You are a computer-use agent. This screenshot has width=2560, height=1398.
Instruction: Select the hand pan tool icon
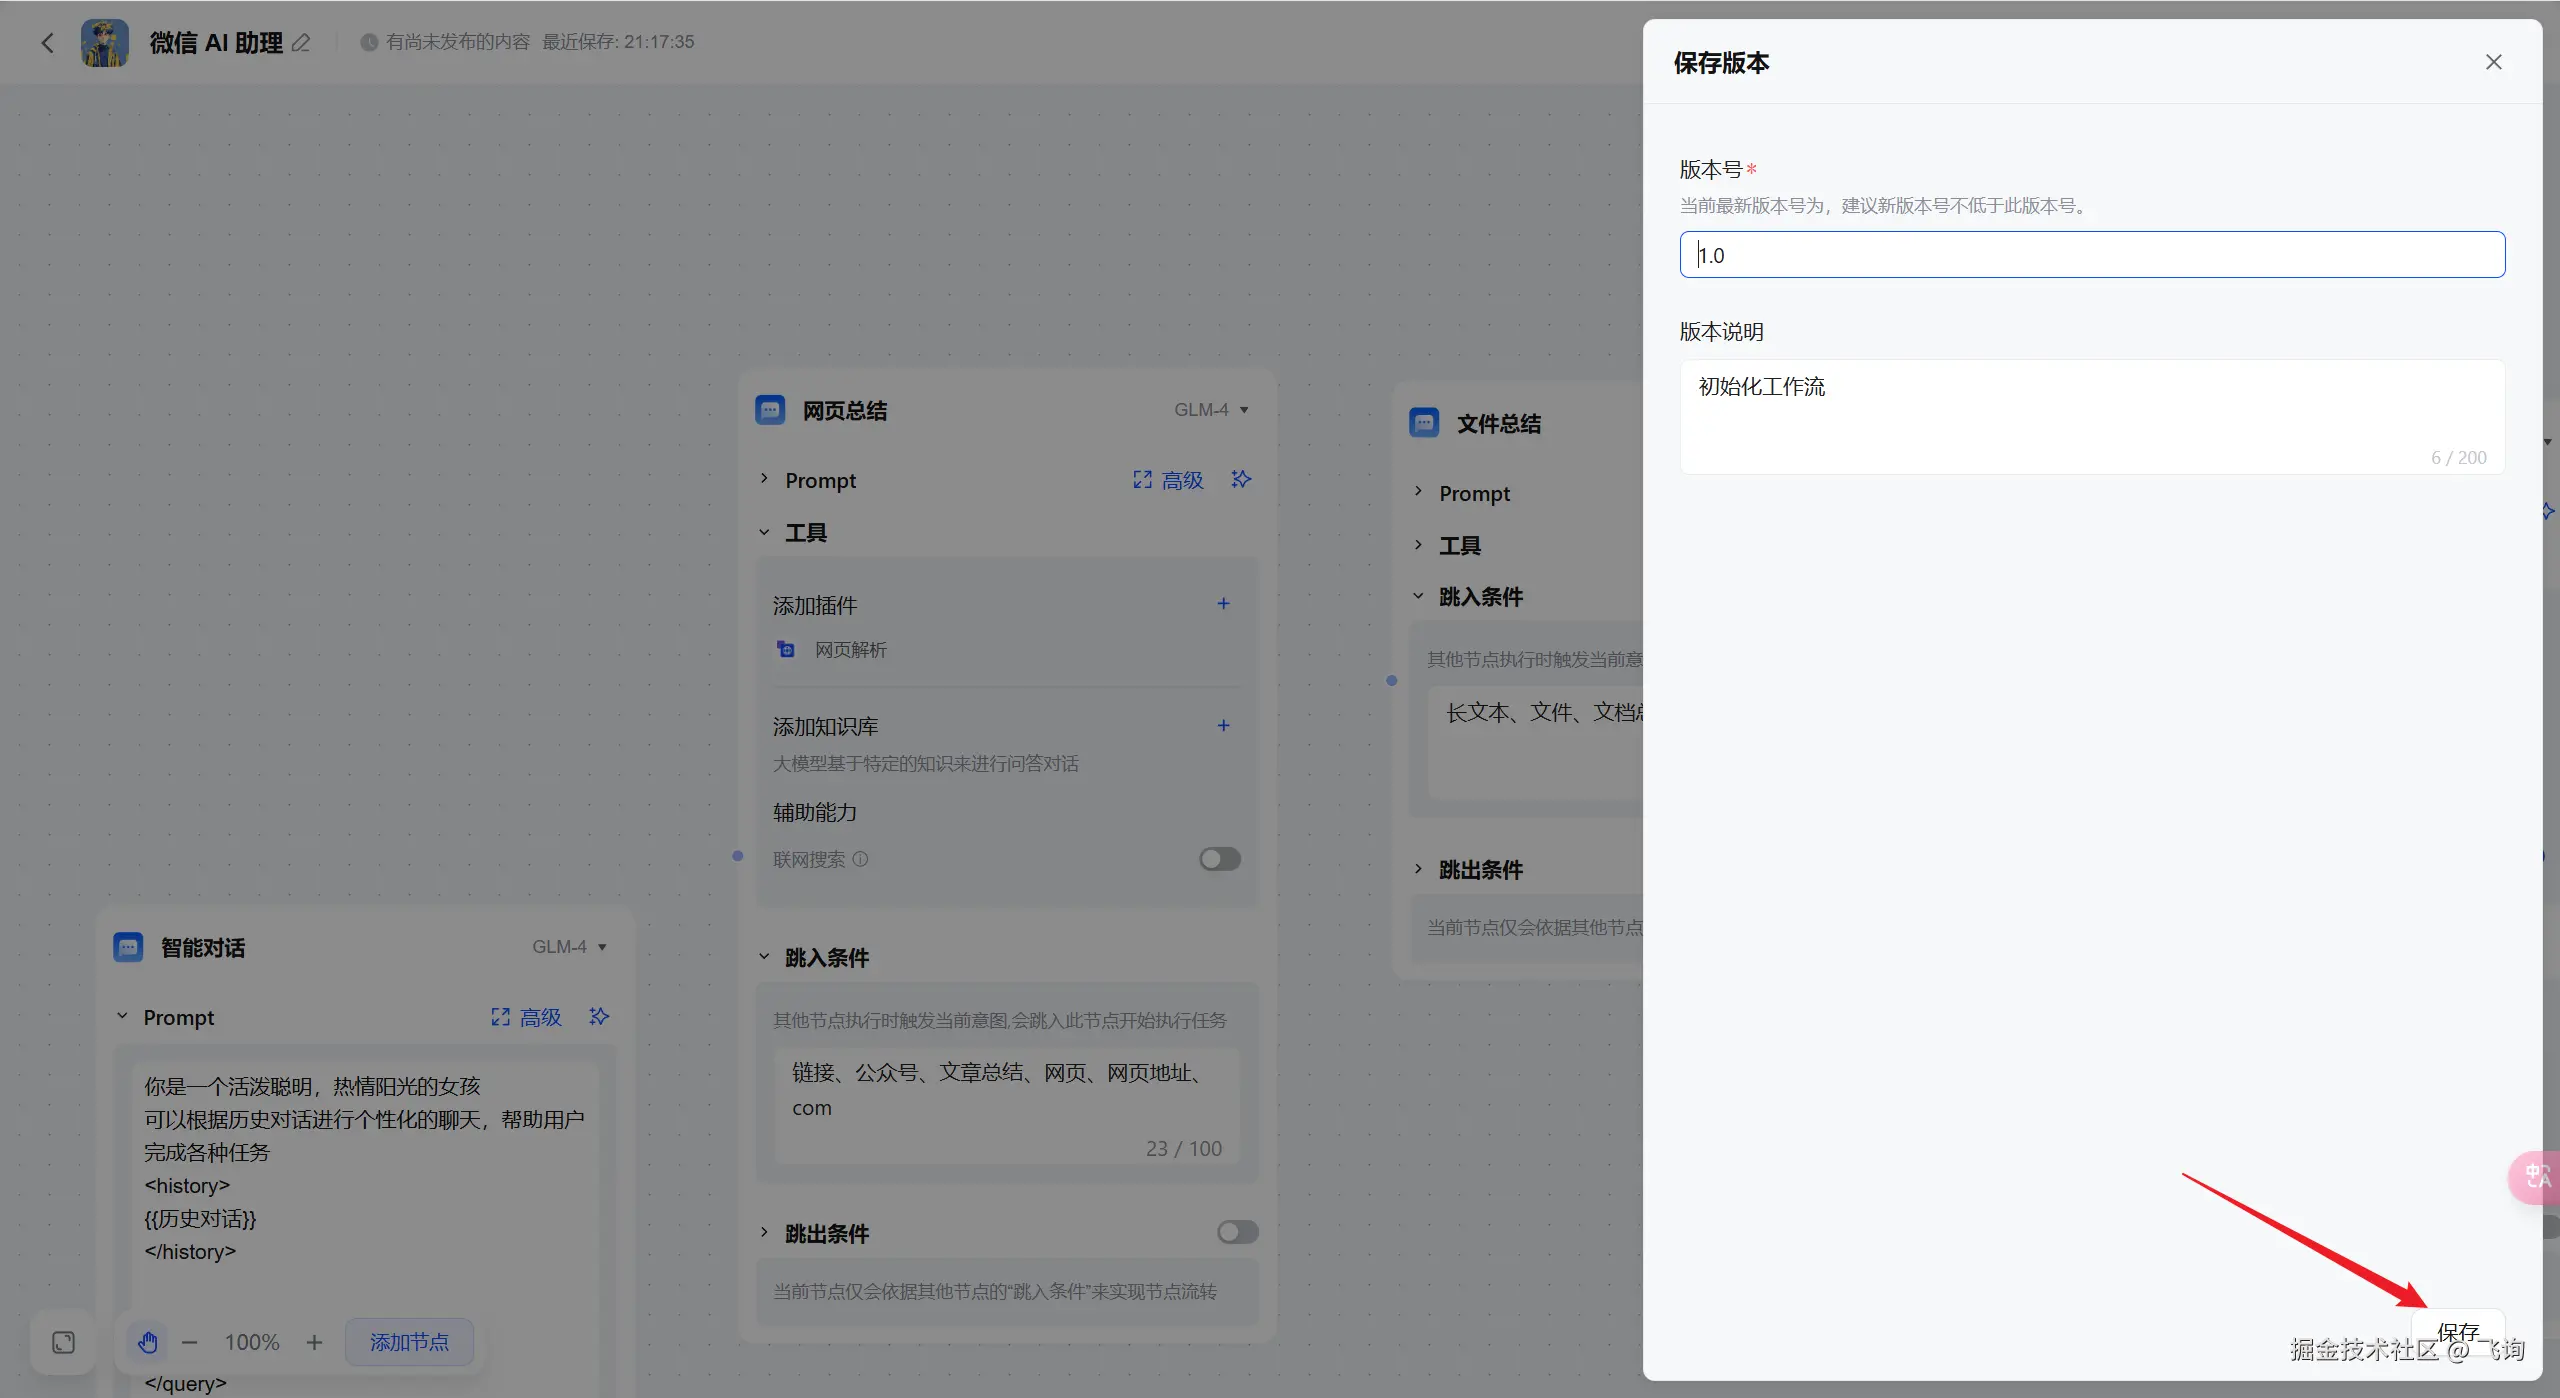pos(148,1342)
